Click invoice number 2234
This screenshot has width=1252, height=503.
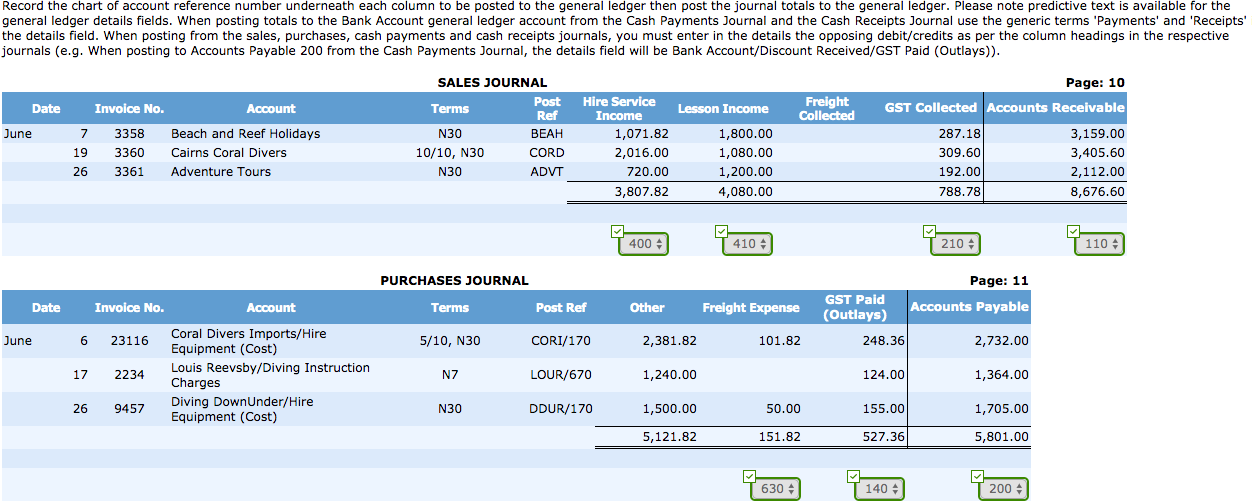129,375
